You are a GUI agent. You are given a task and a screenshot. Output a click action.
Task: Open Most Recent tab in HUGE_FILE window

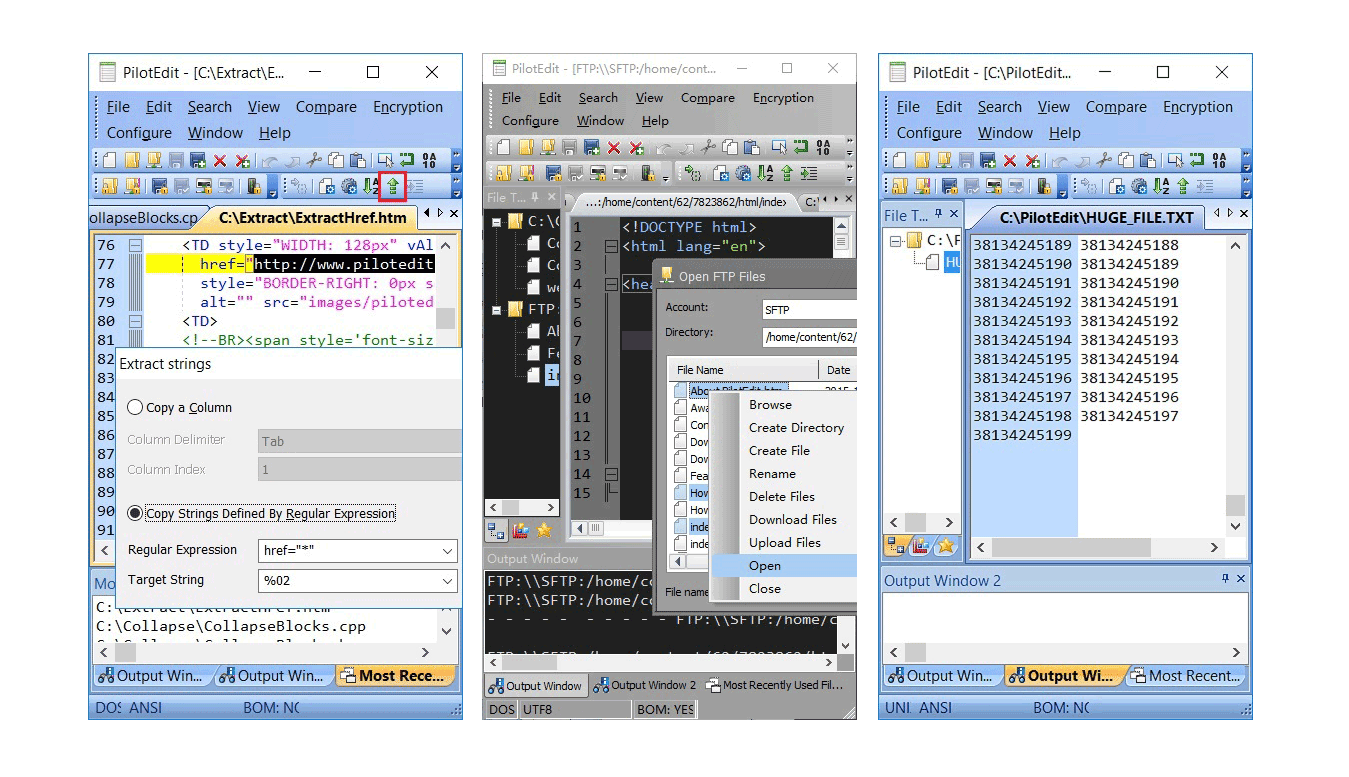(1185, 676)
